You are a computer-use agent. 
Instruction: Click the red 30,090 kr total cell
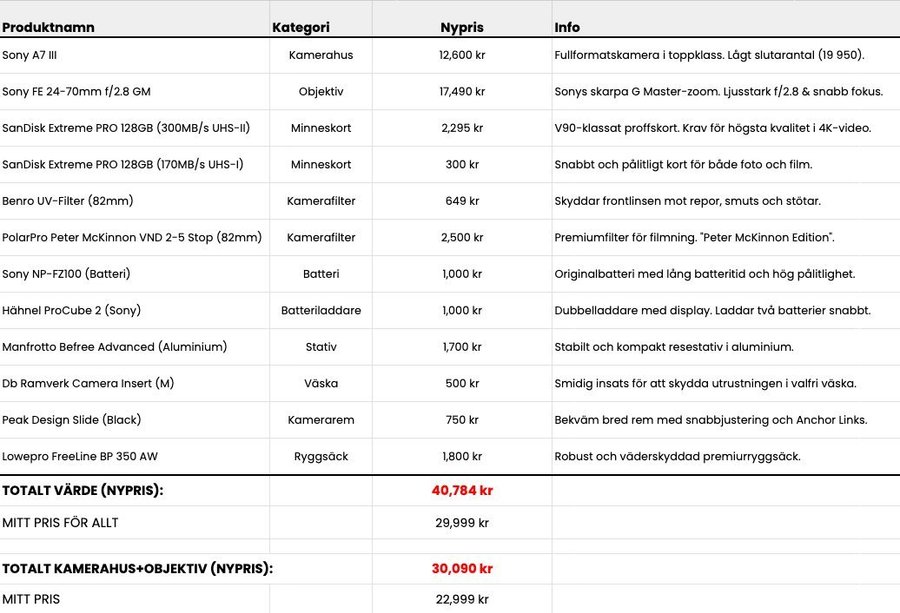461,568
